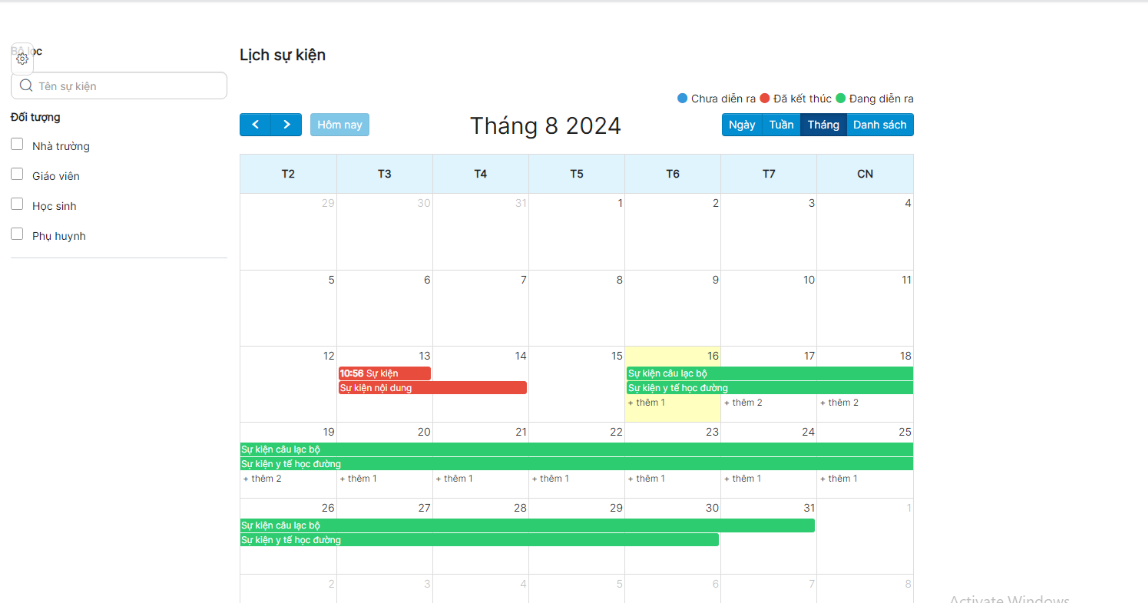Expand "+ thêm 1" on day 16
The image size is (1148, 603).
tap(646, 403)
